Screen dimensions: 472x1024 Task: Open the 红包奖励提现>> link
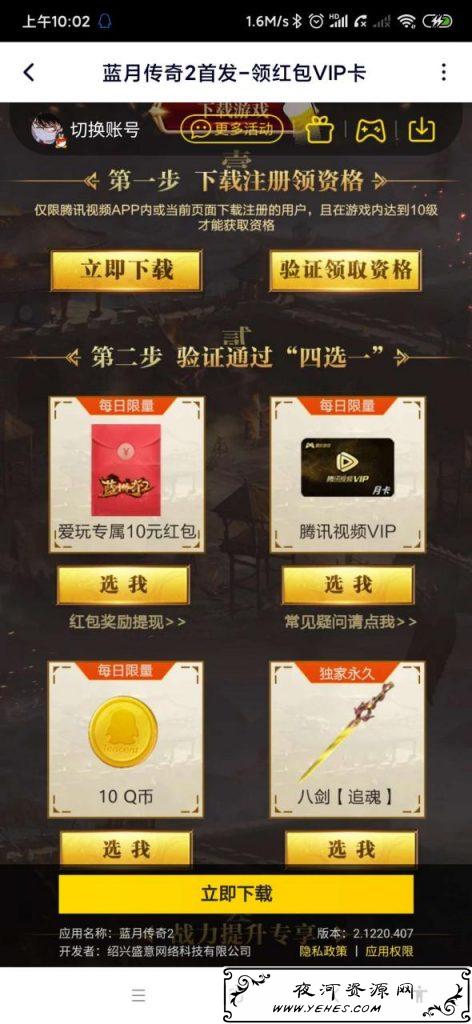[x=127, y=622]
